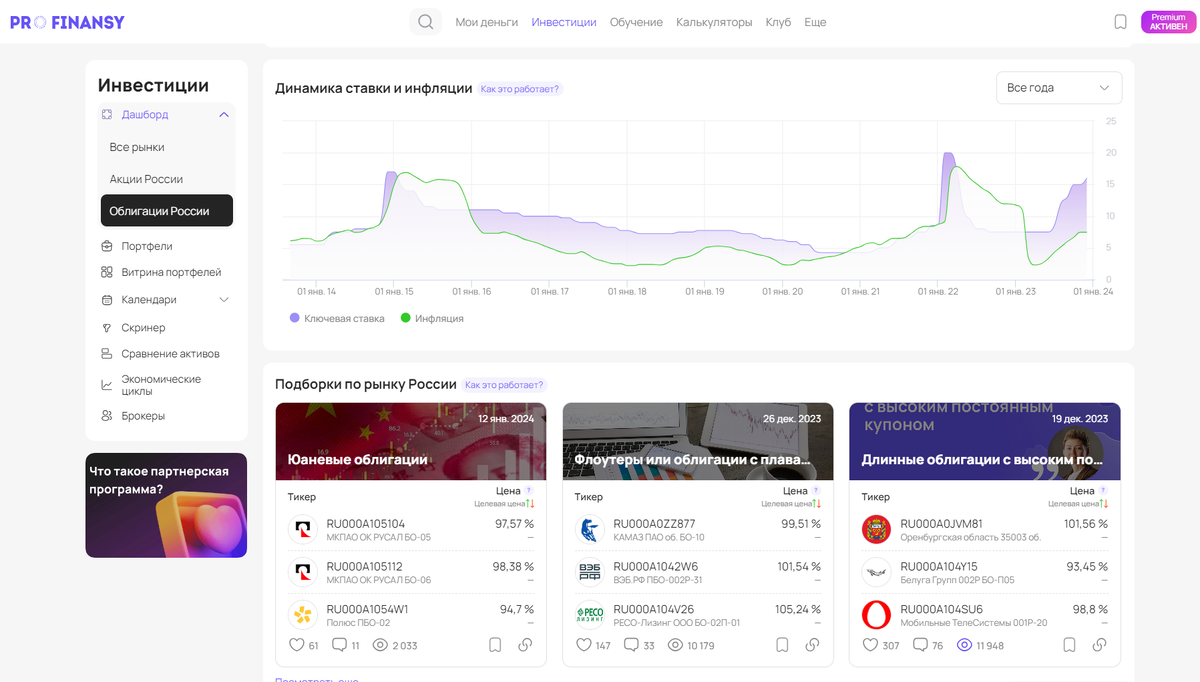Open Обучение in top navigation
1200x682 pixels.
[x=636, y=22]
